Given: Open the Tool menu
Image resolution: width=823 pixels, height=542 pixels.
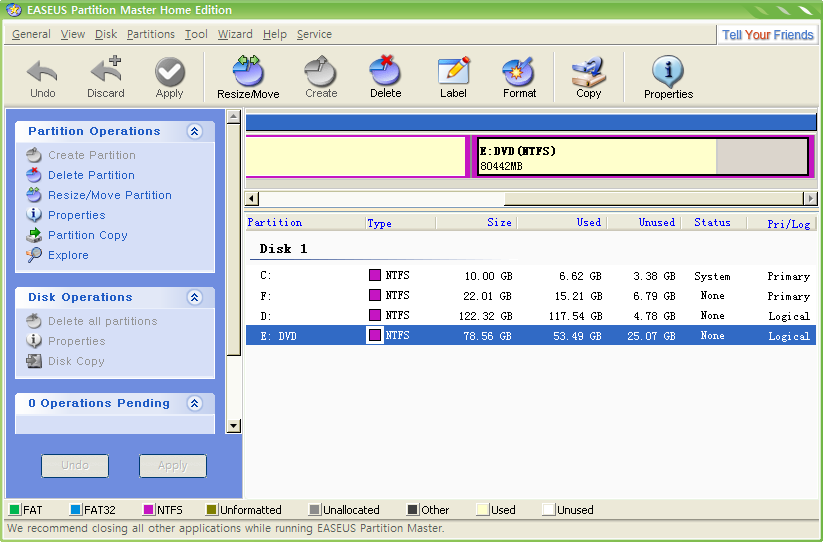Looking at the screenshot, I should pos(196,34).
